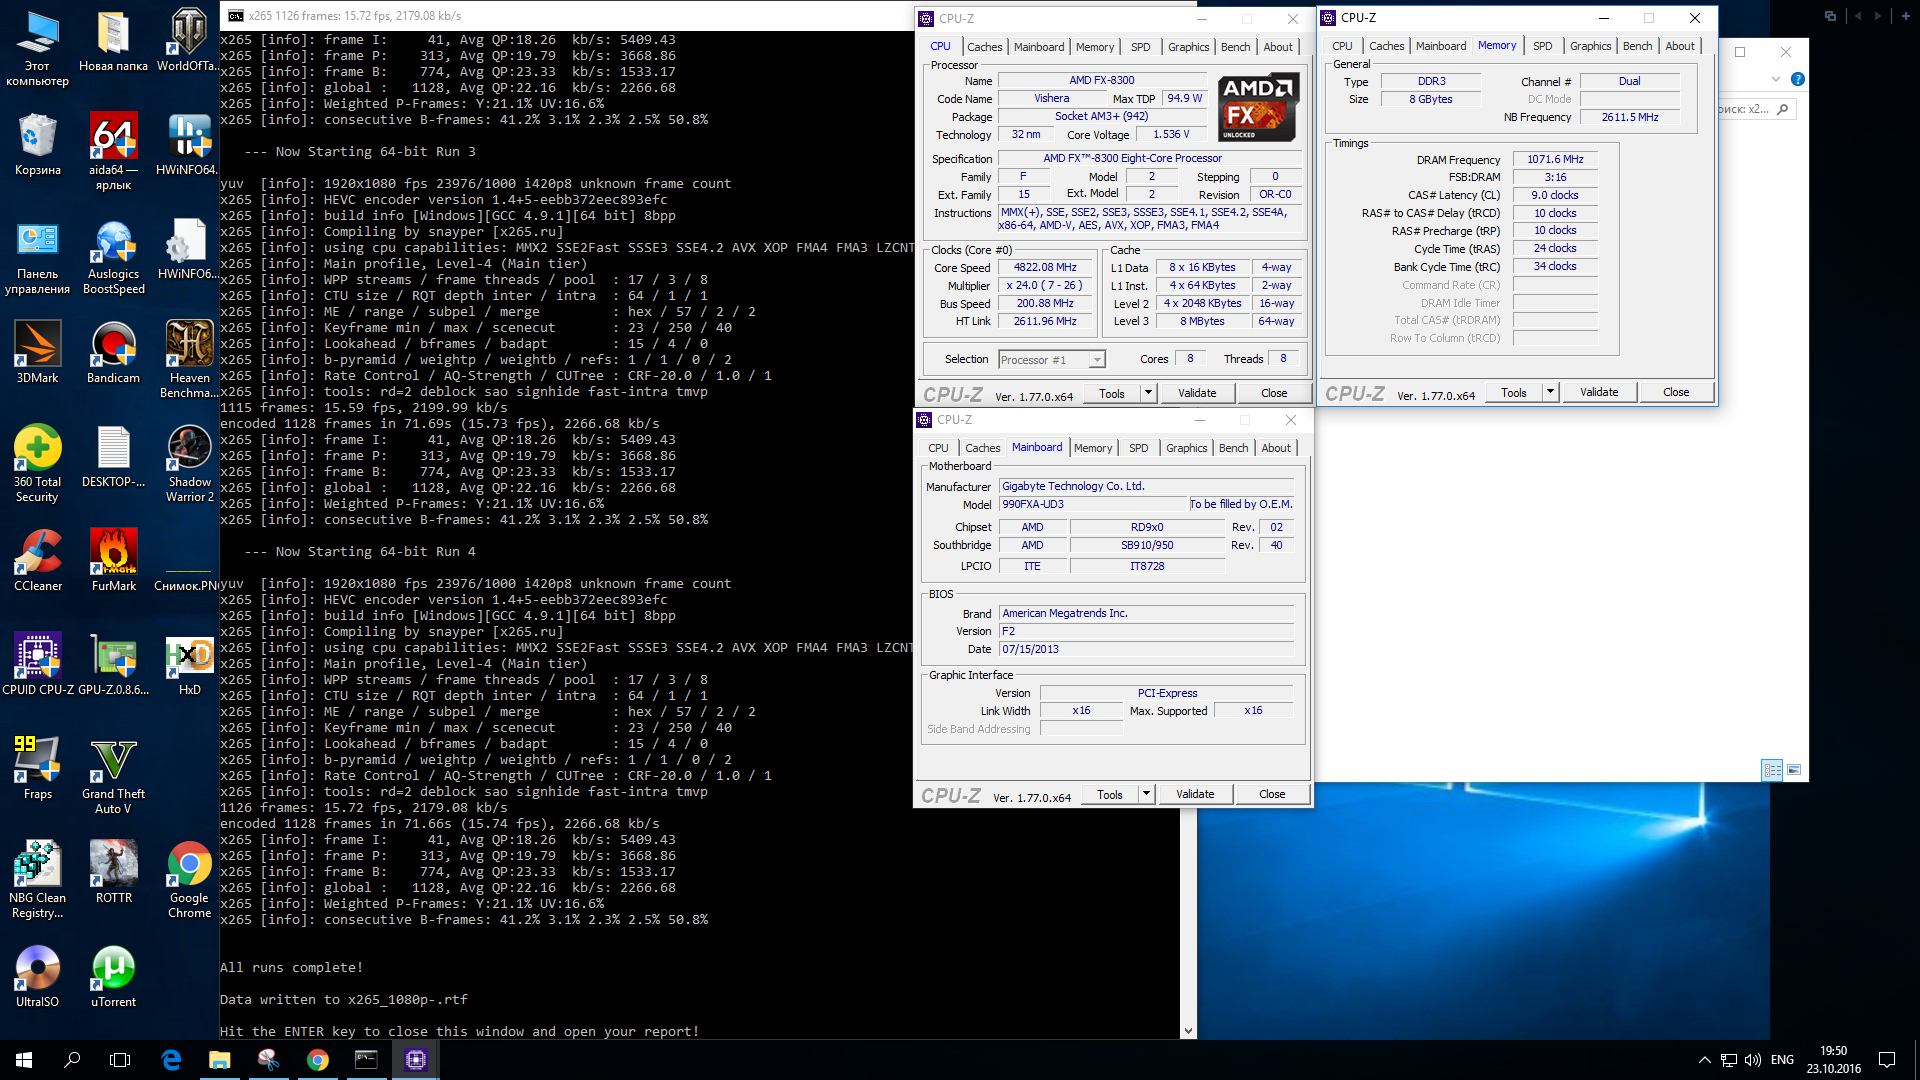Open Tools dropdown arrow in Memory window
Image resolution: width=1920 pixels, height=1080 pixels.
point(1550,392)
